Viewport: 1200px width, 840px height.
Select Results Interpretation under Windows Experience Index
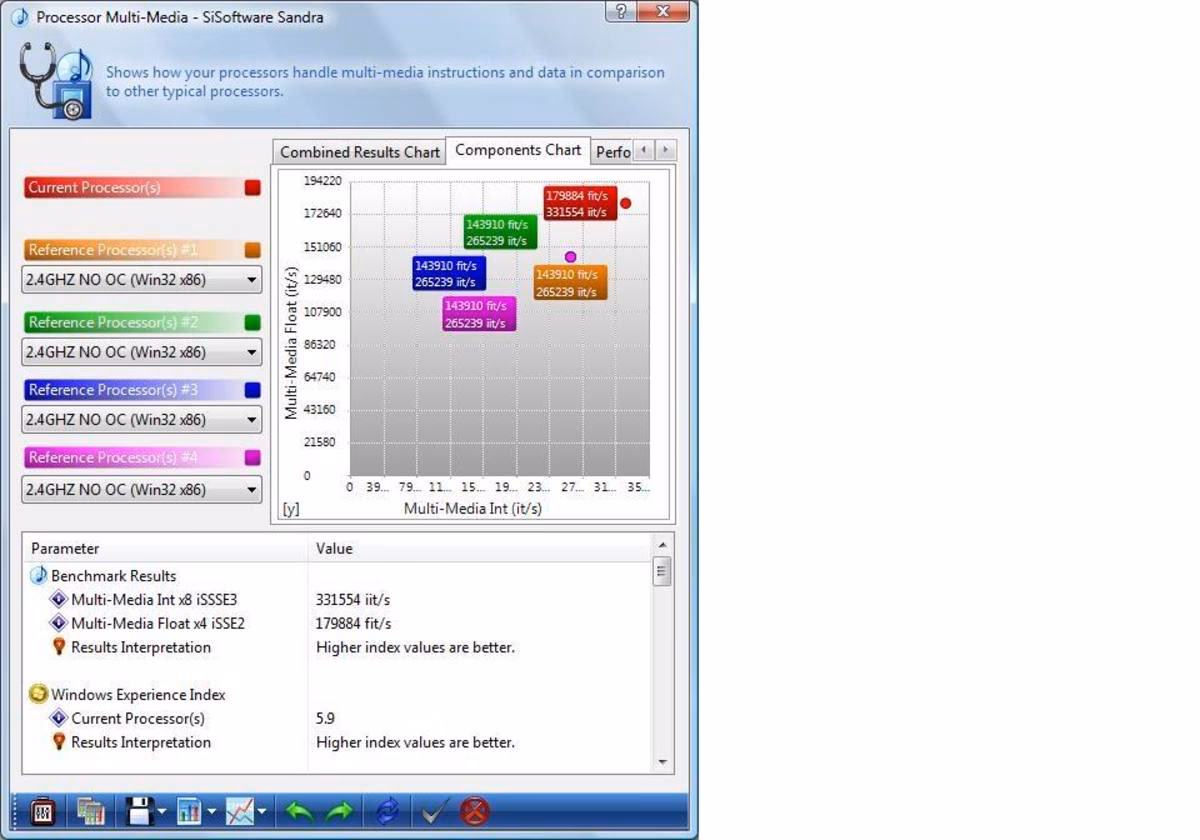337,742
